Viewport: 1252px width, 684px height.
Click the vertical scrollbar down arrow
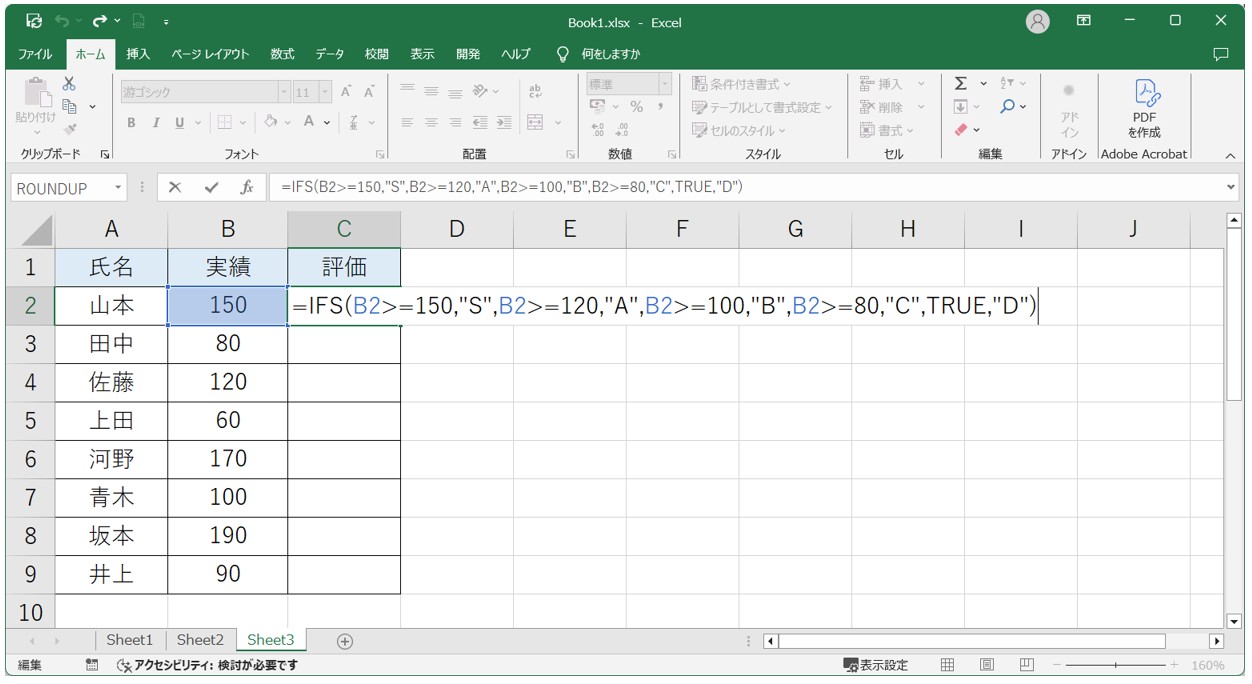pos(1234,619)
